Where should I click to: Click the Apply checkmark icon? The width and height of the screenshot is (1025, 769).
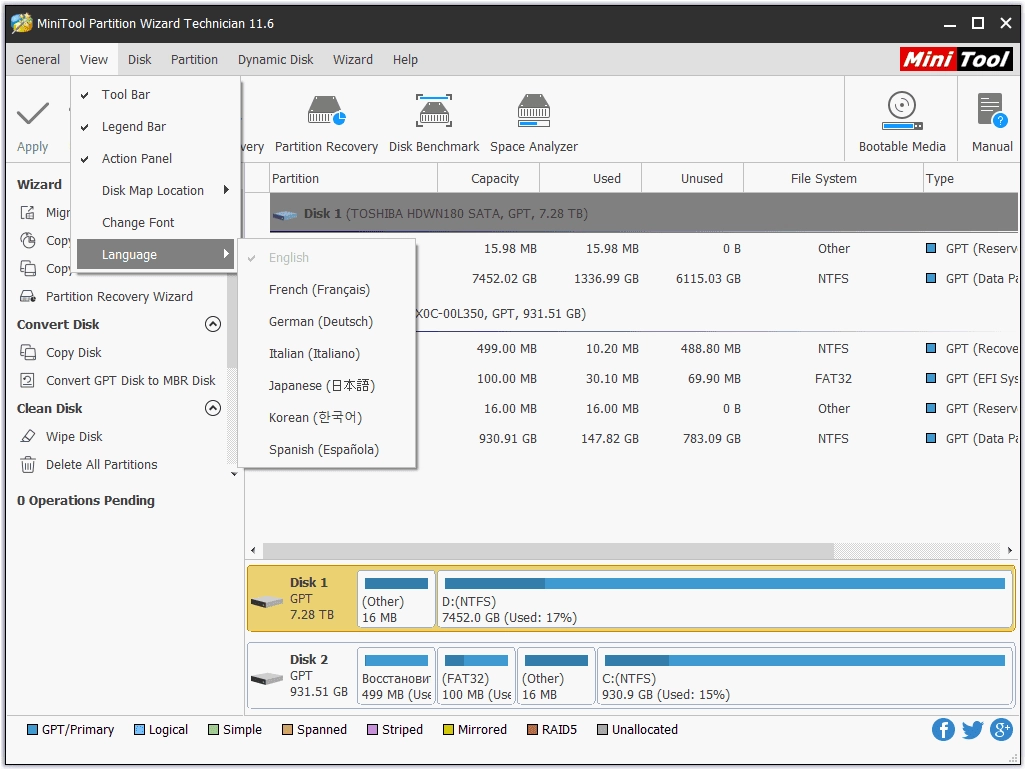pos(32,114)
